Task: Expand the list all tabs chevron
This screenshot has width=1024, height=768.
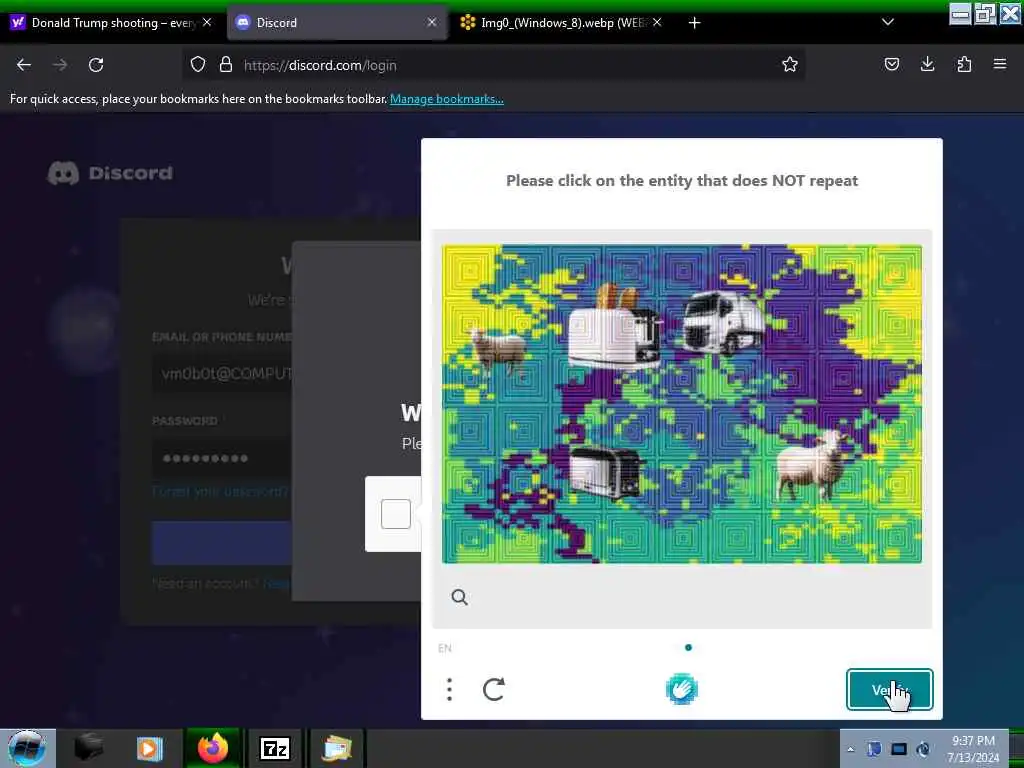Action: 888,22
